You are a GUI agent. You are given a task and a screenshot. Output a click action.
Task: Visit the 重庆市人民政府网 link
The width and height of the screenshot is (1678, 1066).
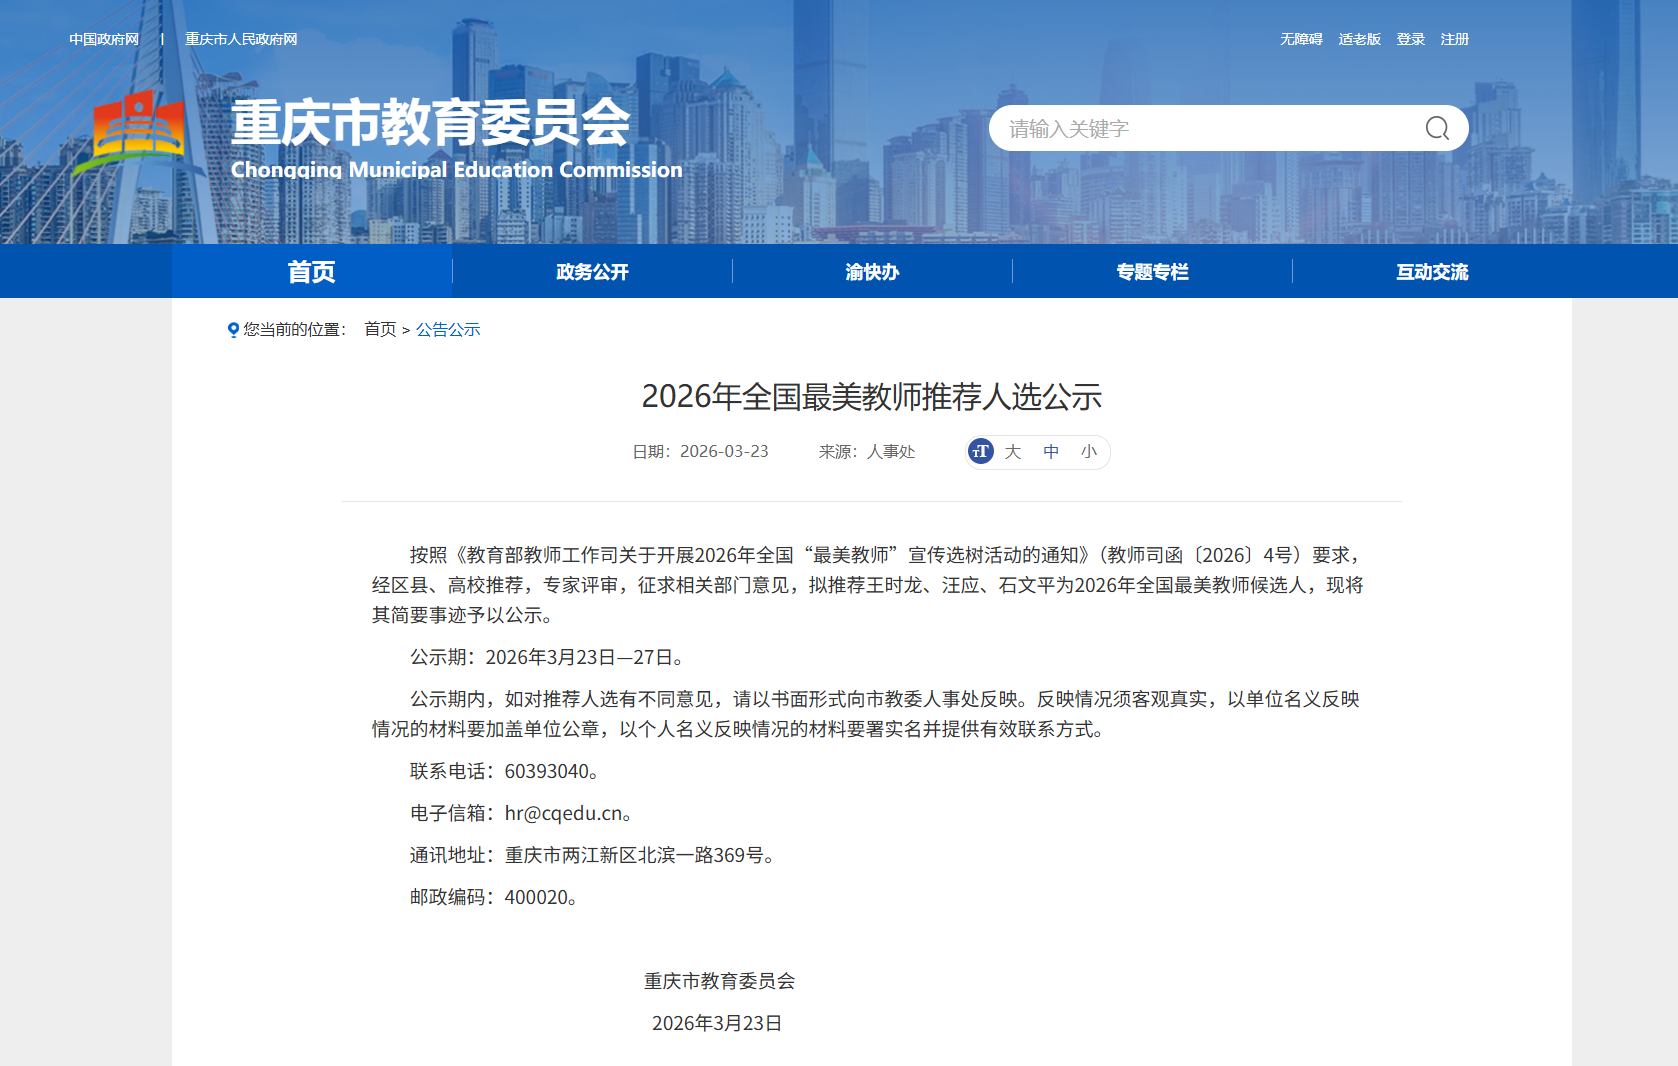pyautogui.click(x=241, y=40)
